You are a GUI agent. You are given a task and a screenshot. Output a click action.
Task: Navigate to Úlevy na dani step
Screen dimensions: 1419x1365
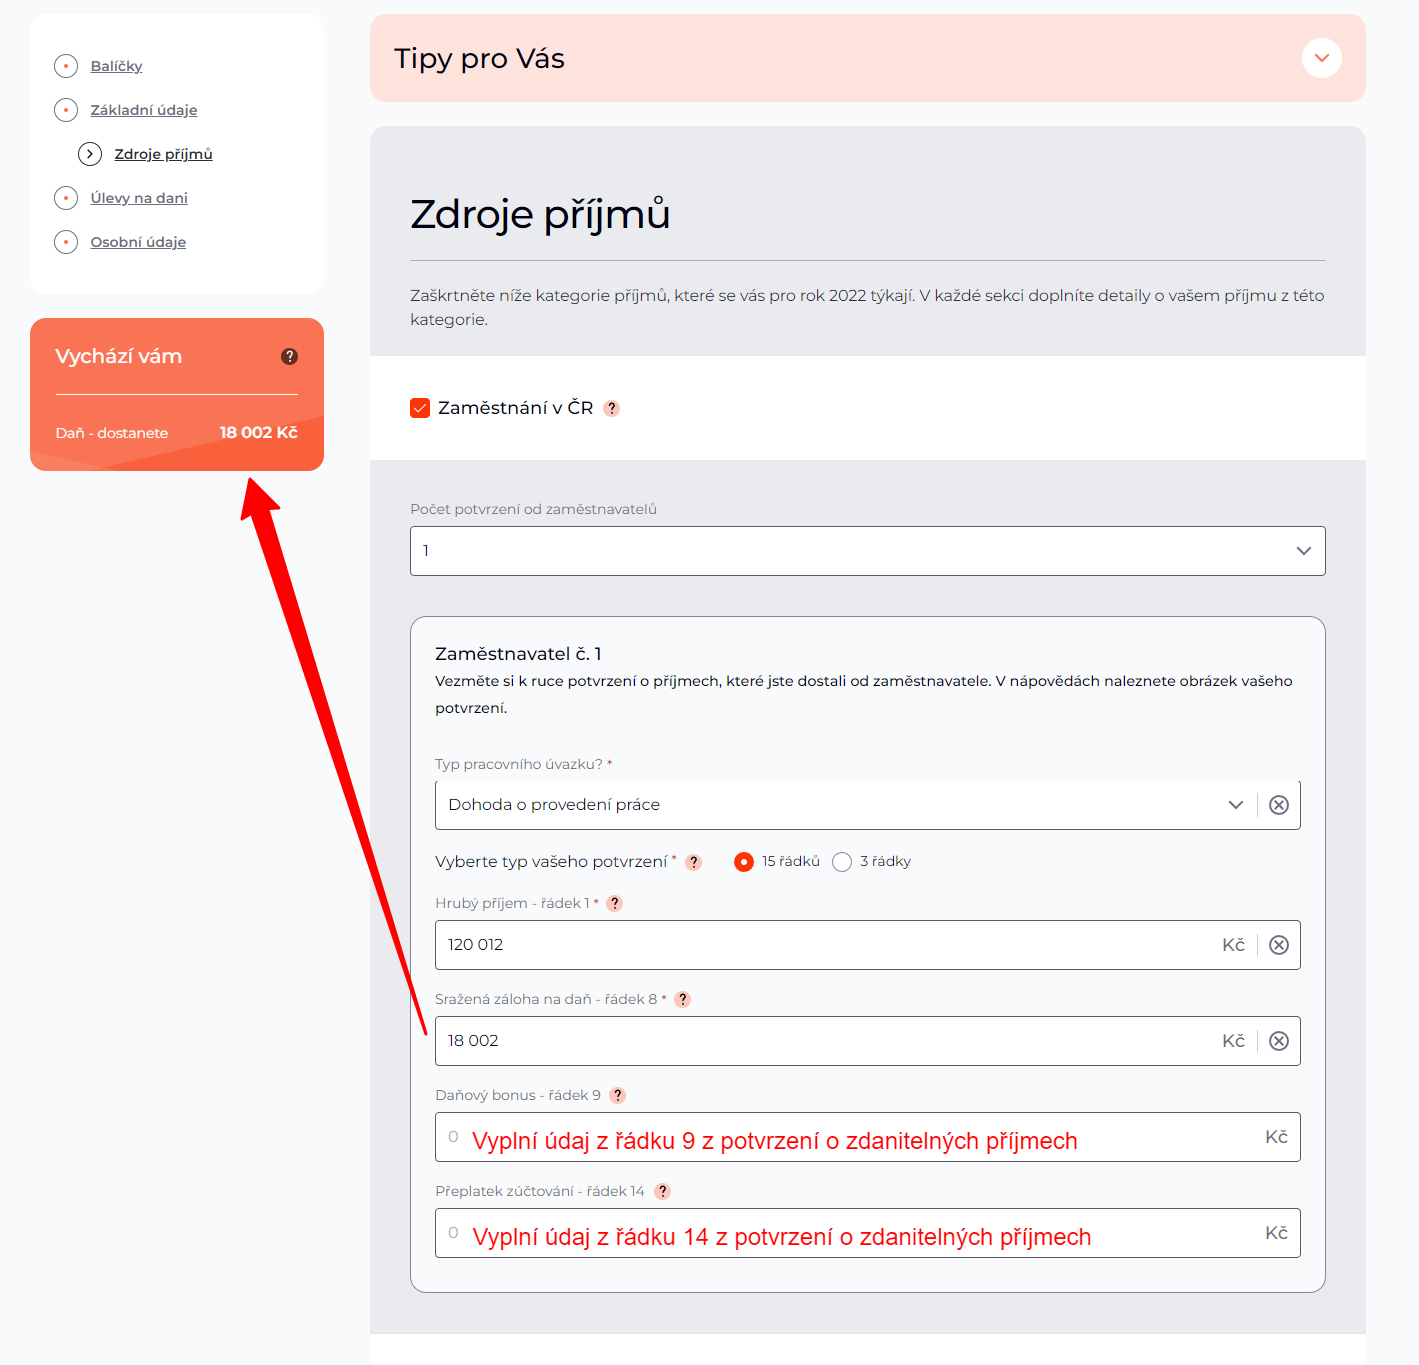(x=139, y=198)
